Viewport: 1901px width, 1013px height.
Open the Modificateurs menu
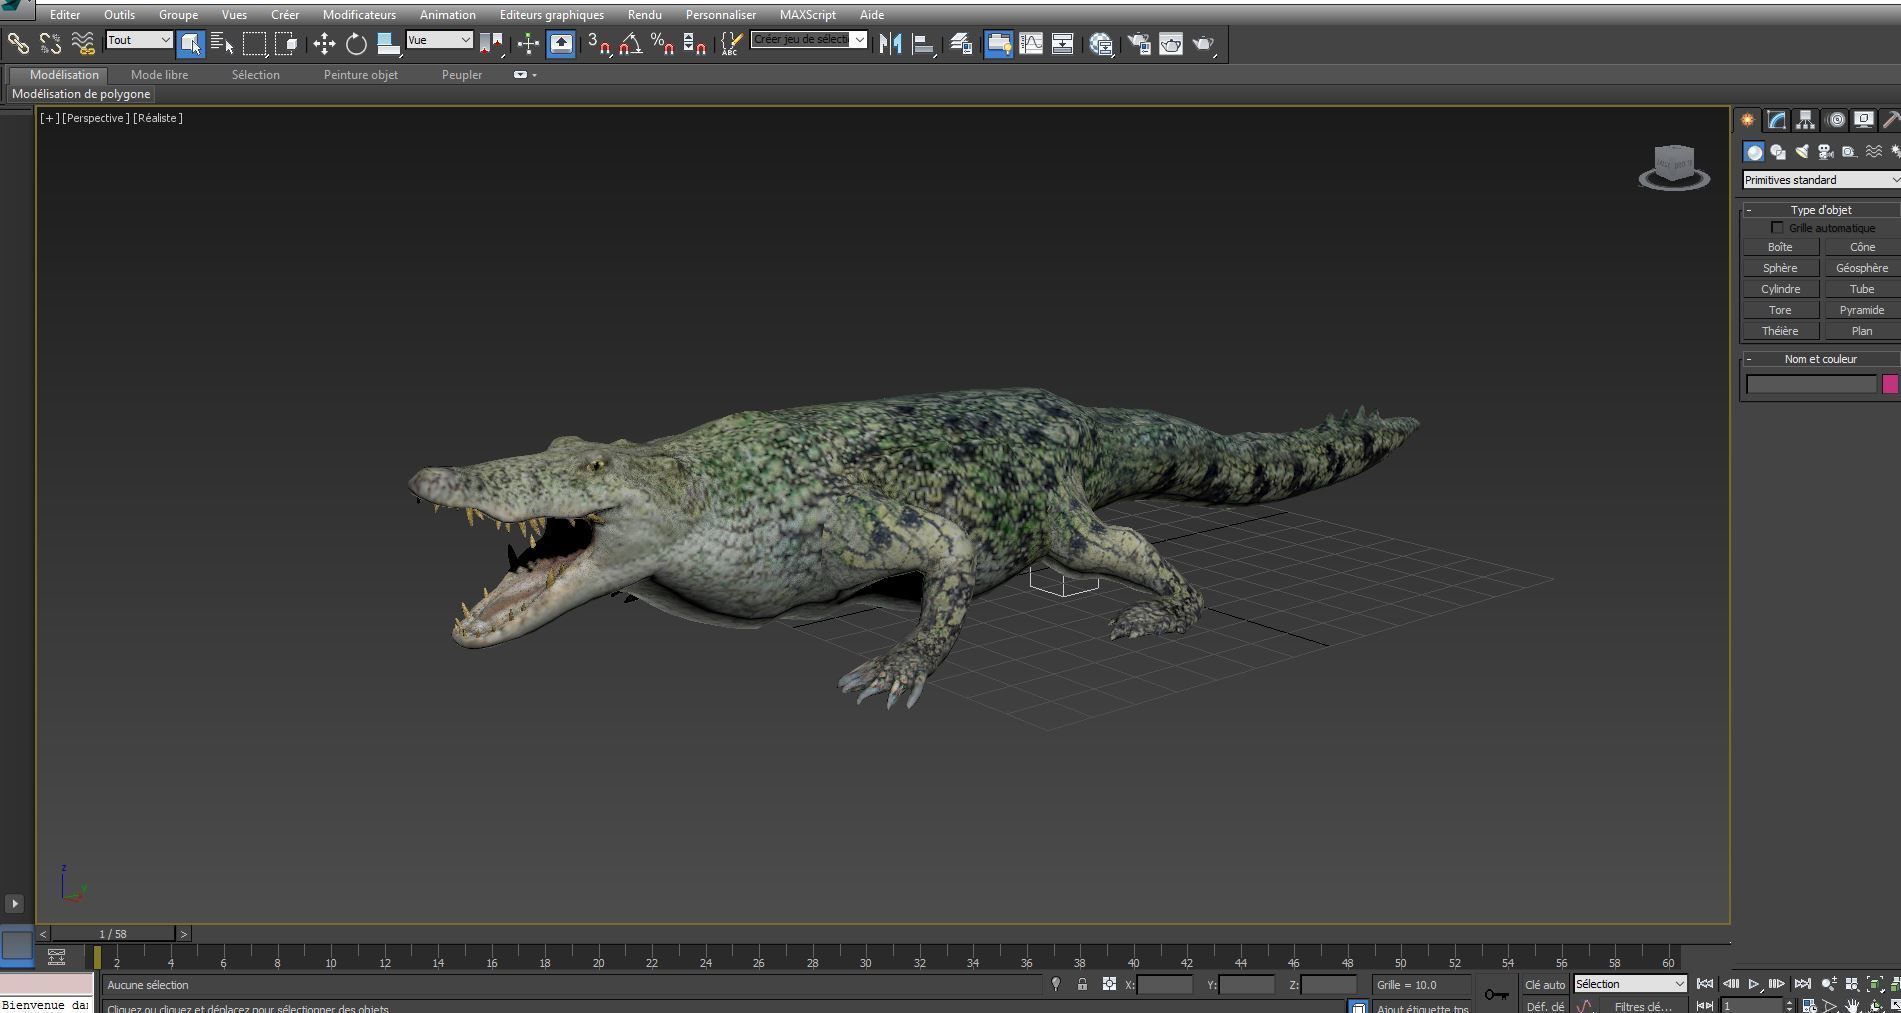359,15
